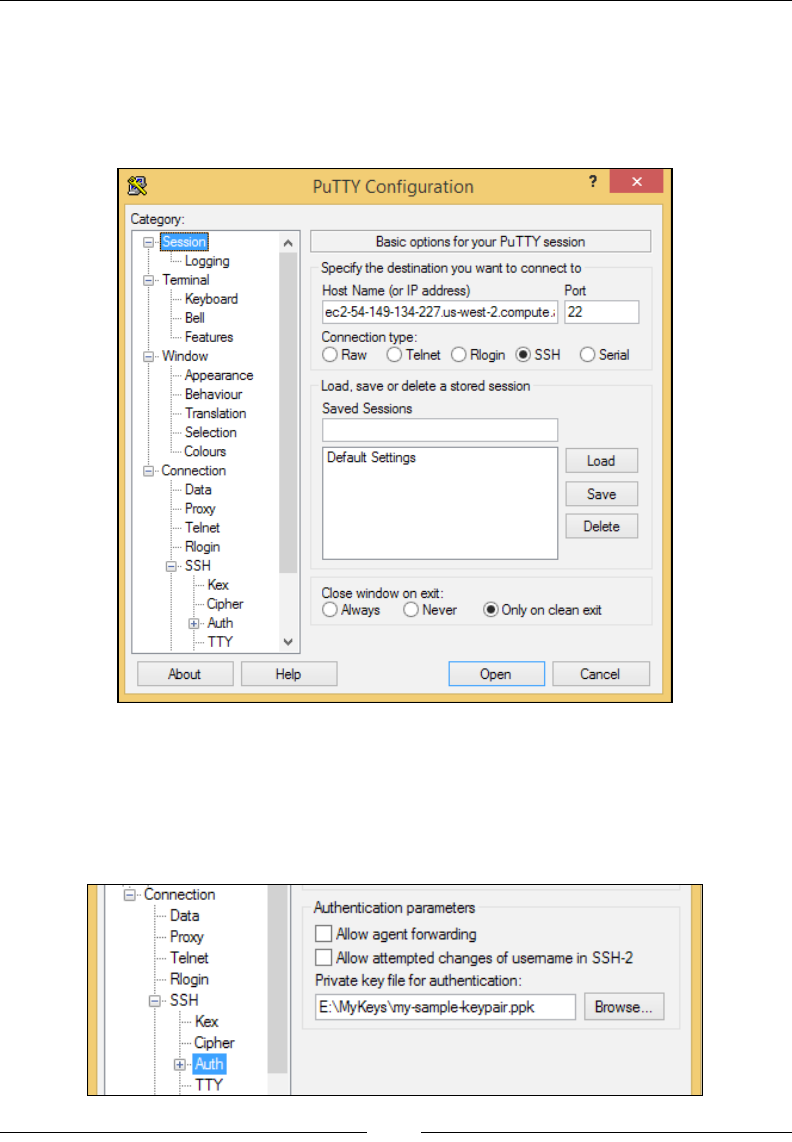Set close window on exit to Never
Screen dimensions: 792x1142
(411, 610)
